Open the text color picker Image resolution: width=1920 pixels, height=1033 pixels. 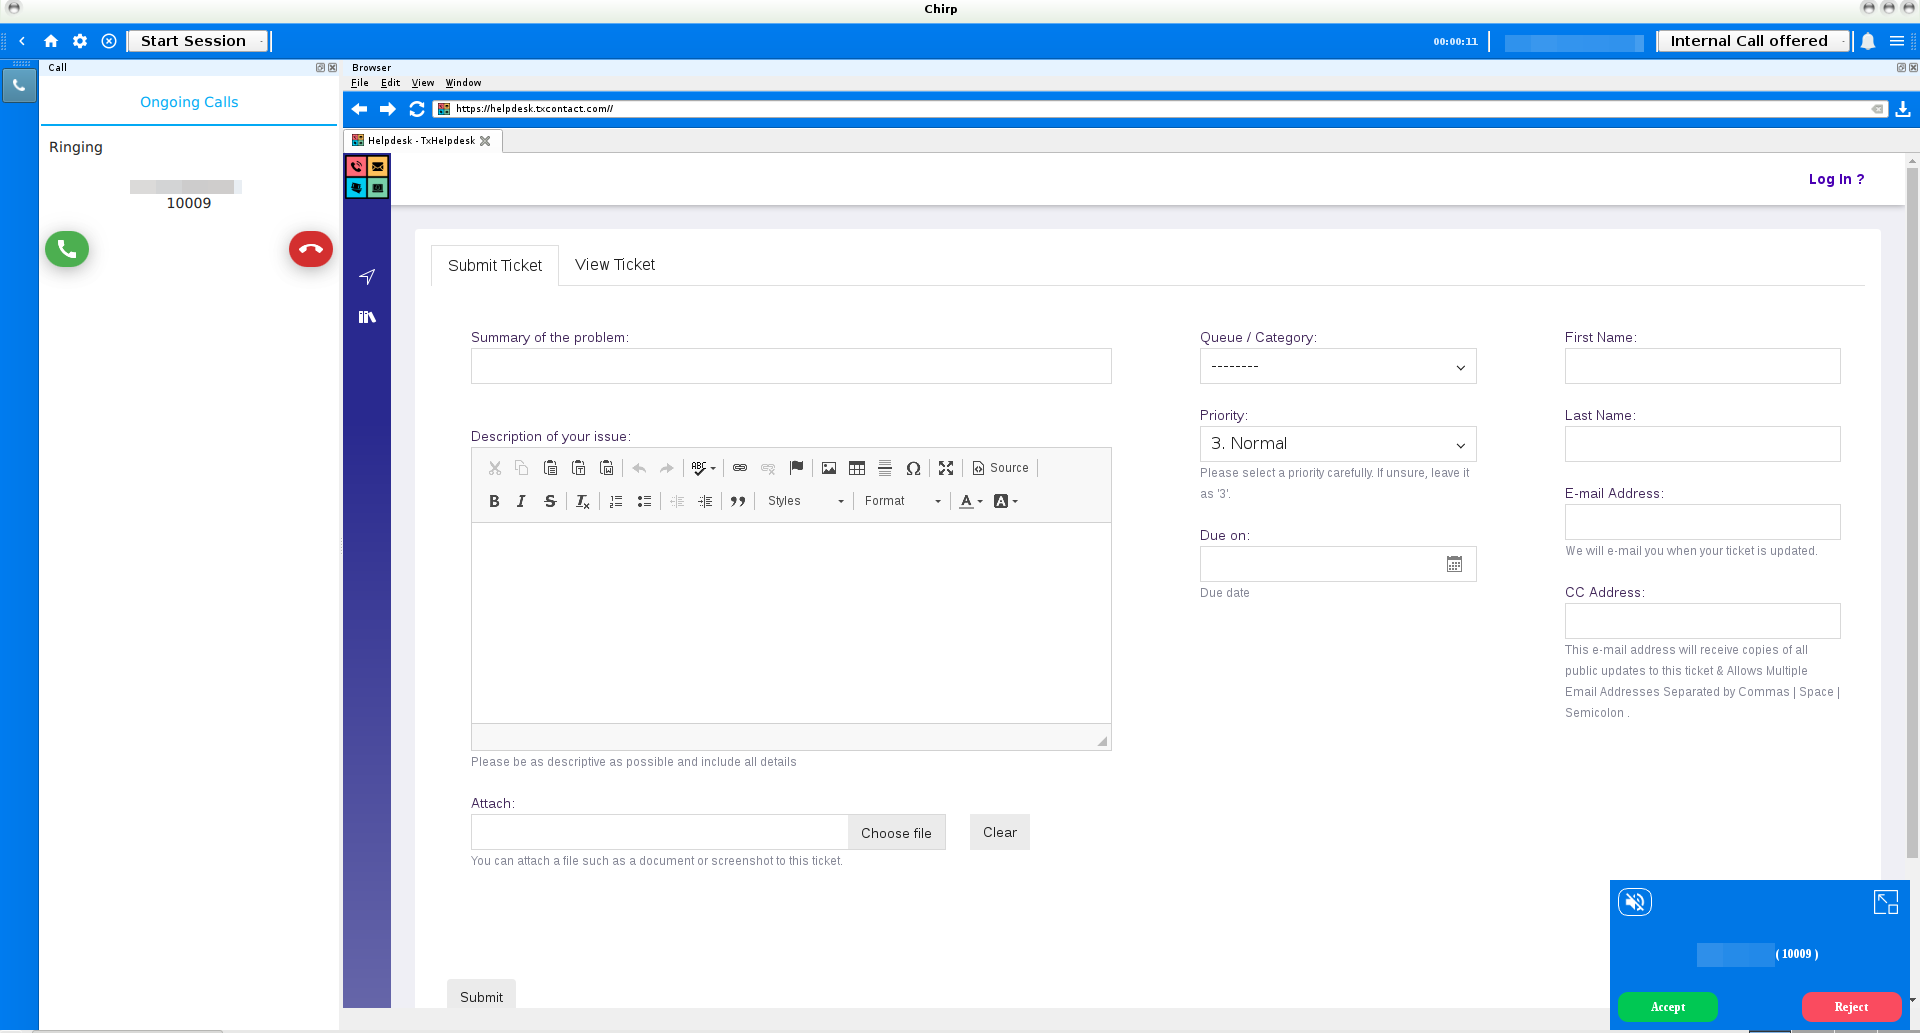coord(971,501)
